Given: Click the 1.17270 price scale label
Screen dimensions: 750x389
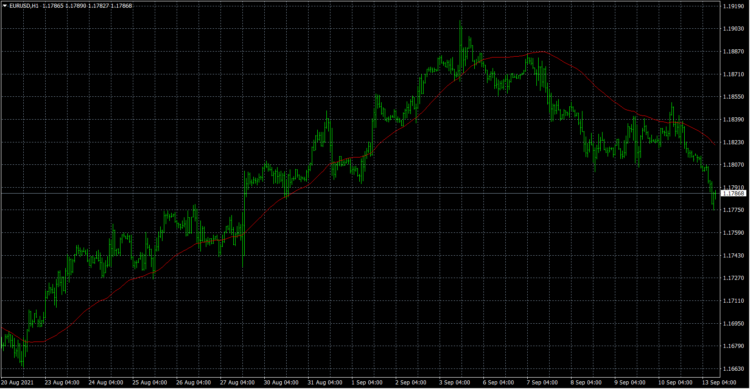Looking at the screenshot, I should click(x=733, y=278).
